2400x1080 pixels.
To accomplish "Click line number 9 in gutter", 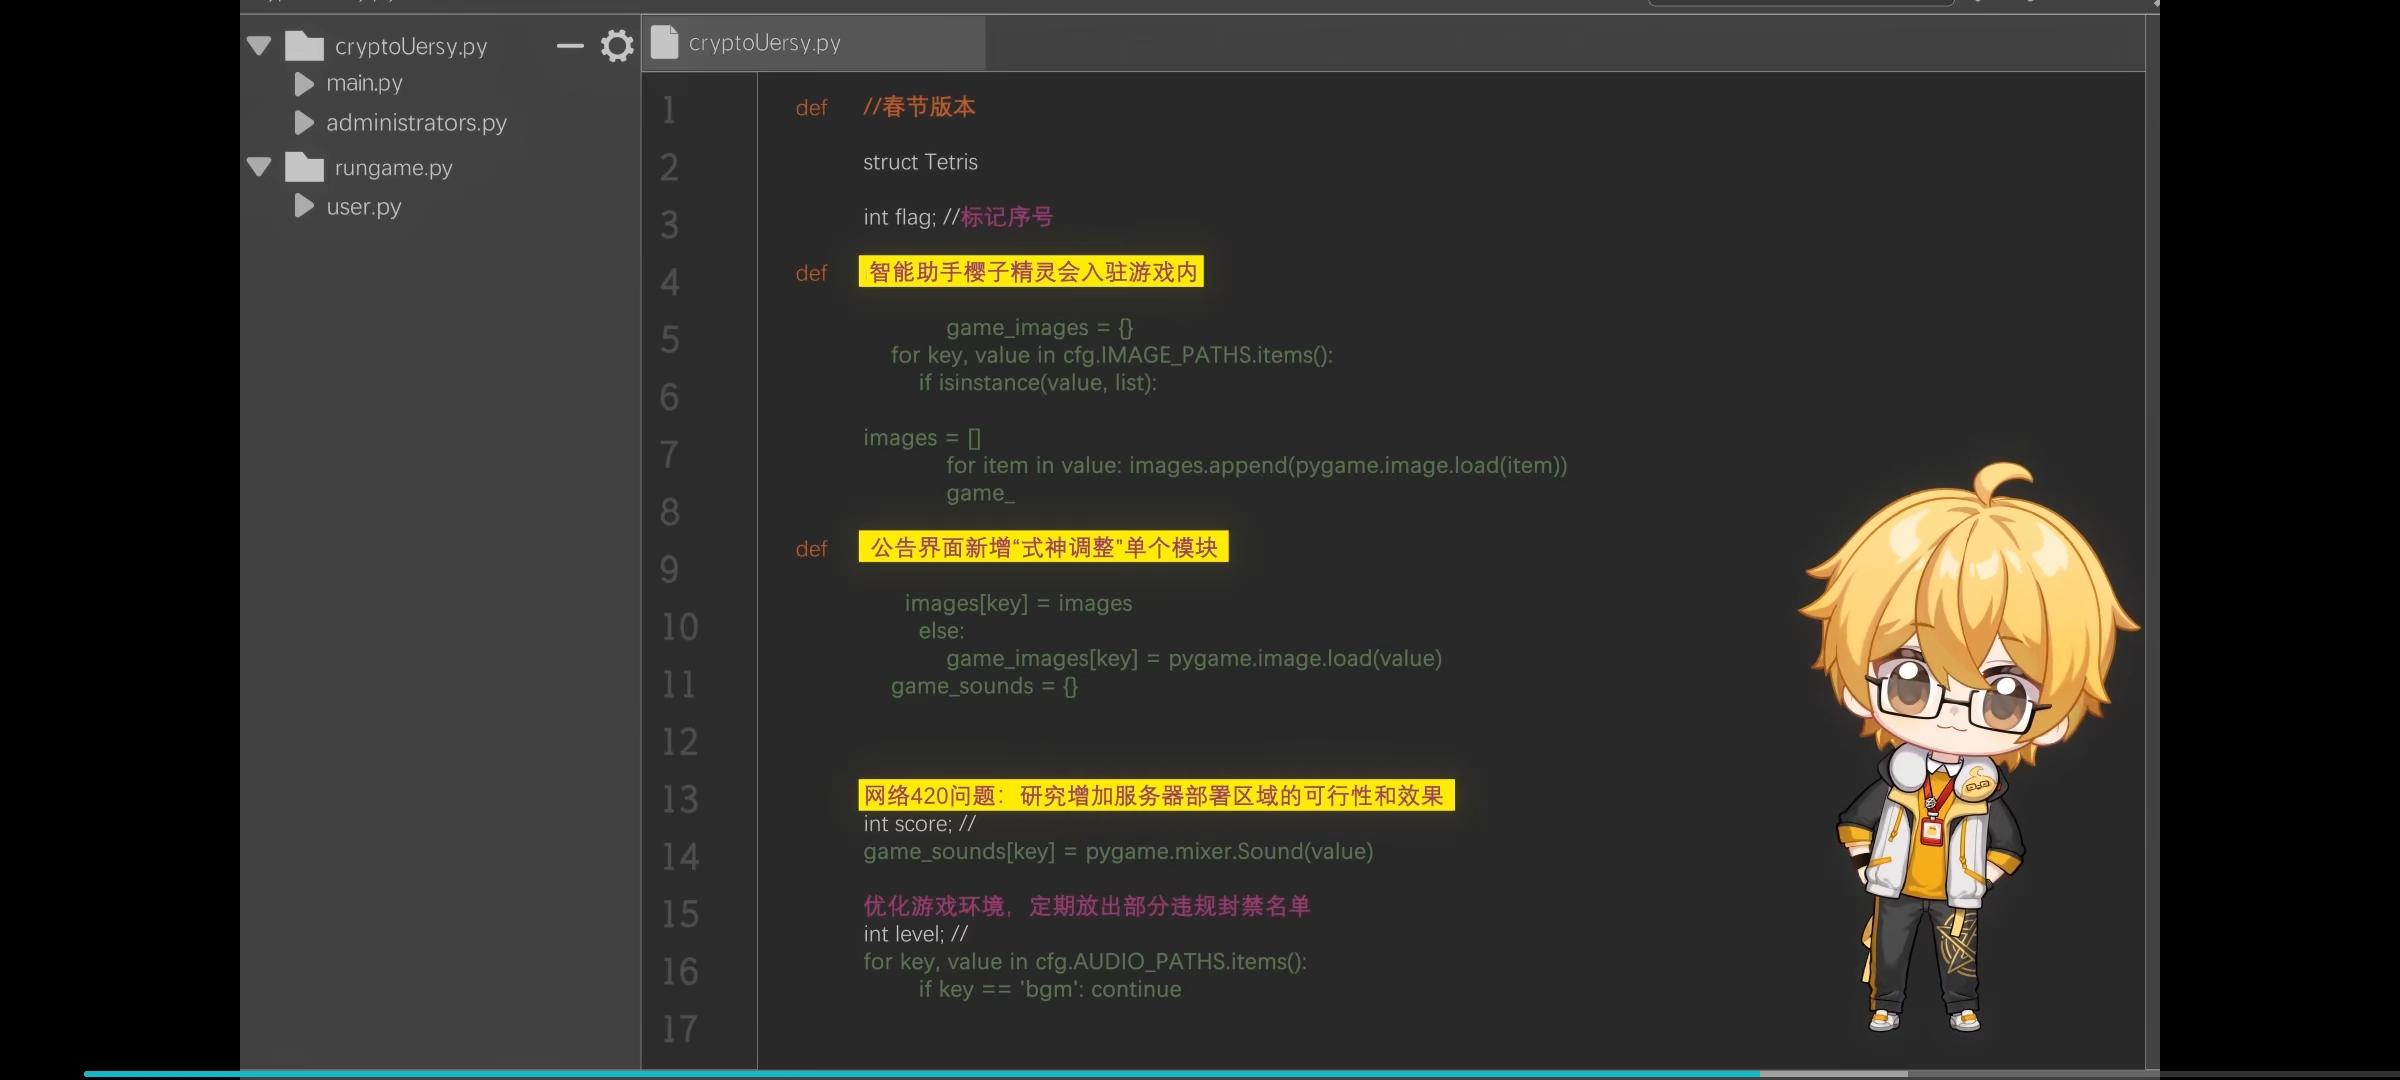I will coord(670,569).
